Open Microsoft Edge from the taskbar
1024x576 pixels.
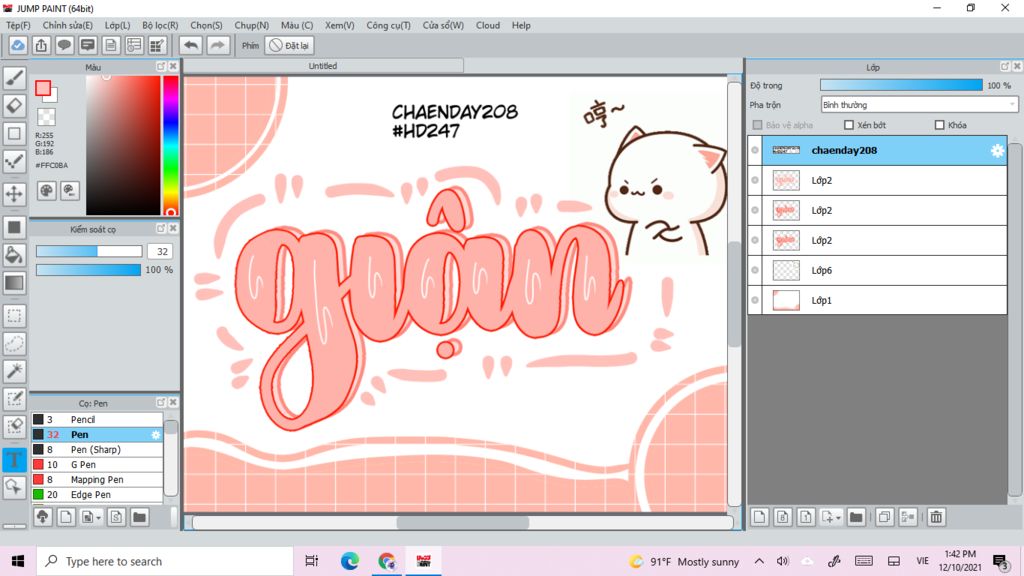(349, 561)
